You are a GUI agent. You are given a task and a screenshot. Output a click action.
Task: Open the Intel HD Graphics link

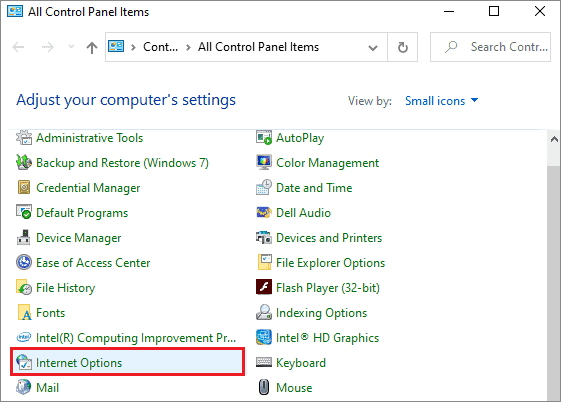coord(327,338)
